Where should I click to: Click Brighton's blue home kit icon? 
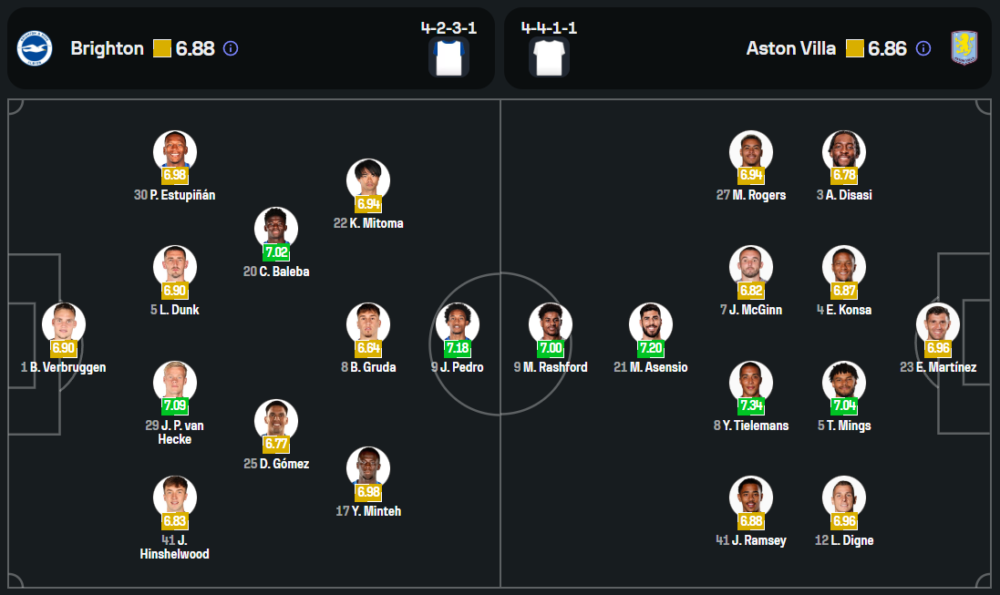coord(449,58)
